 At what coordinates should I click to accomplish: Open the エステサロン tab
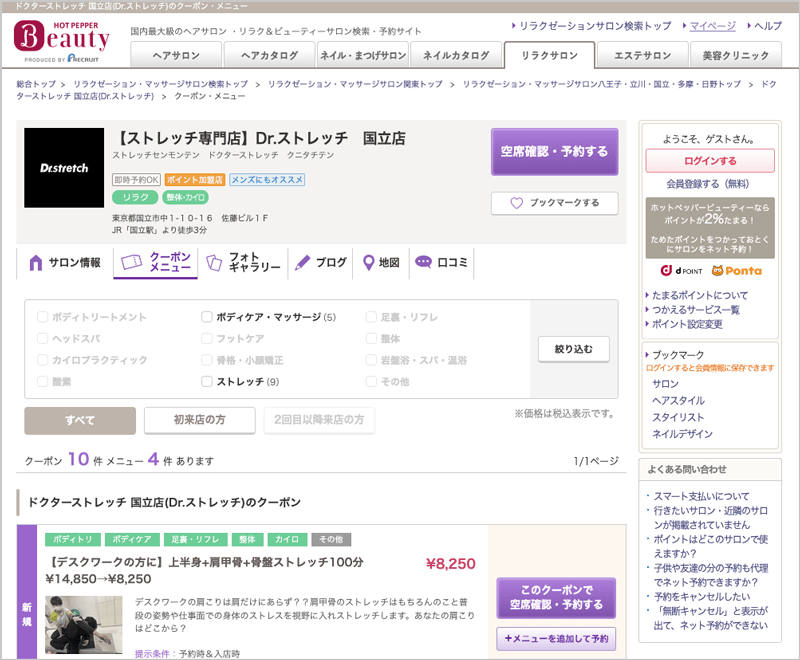(642, 55)
